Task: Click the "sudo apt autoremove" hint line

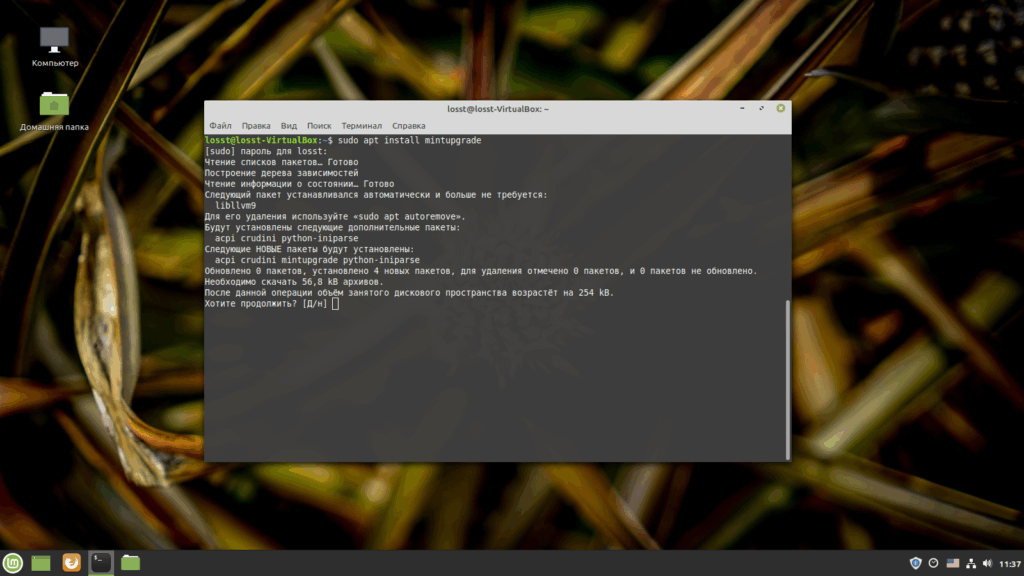Action: coord(335,217)
